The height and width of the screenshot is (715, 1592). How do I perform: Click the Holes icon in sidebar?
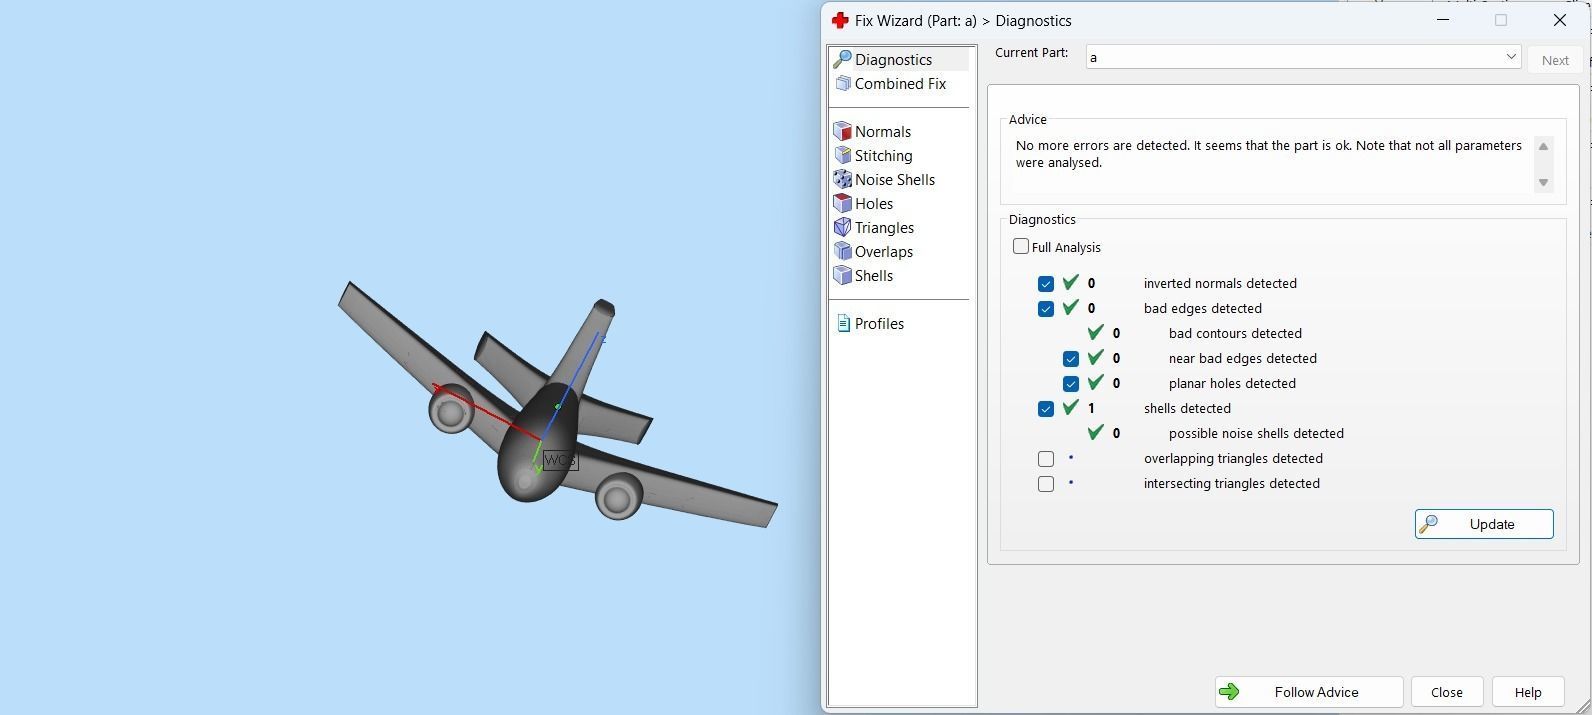click(x=843, y=204)
